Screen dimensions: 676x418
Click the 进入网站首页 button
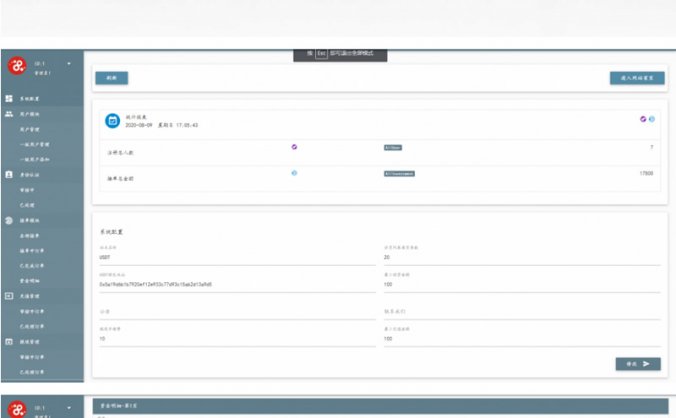pos(636,77)
